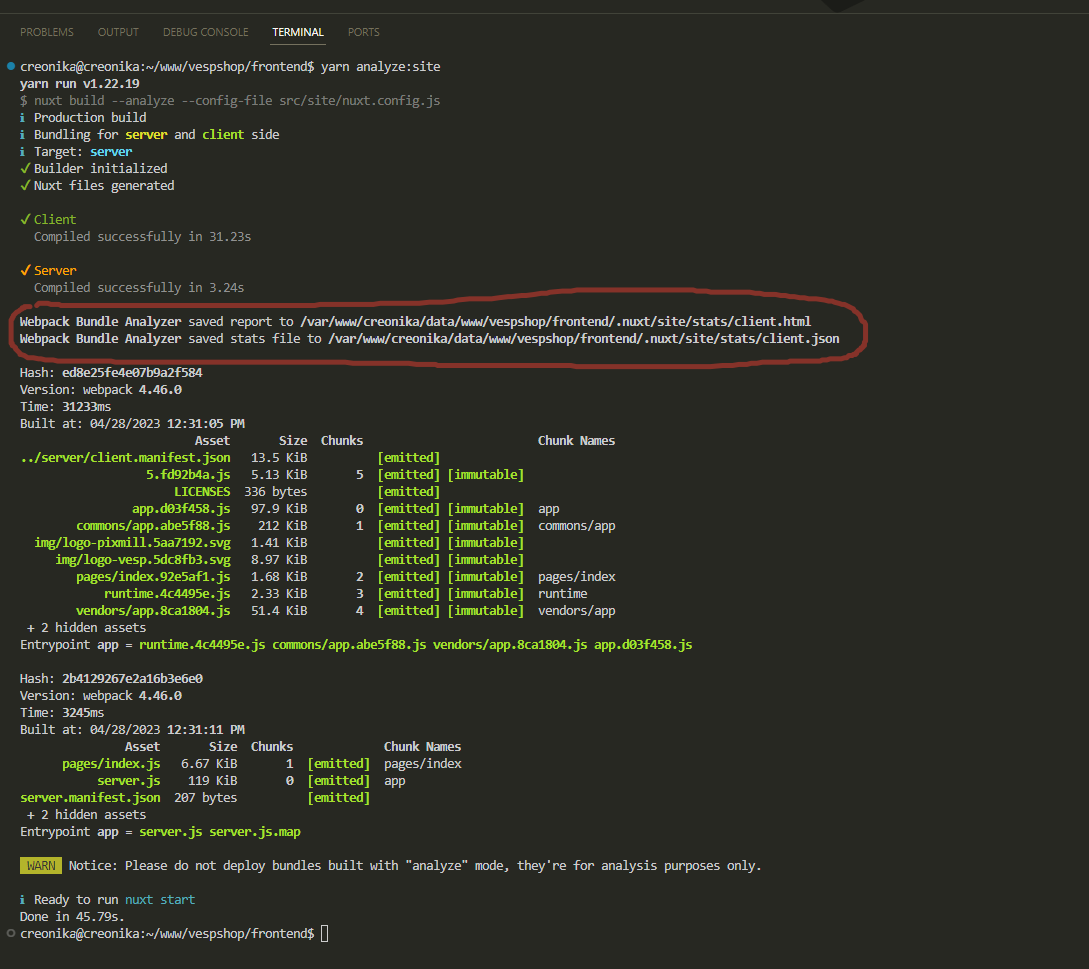The height and width of the screenshot is (969, 1089).
Task: Click the pages/index.js server asset
Action: pos(111,764)
